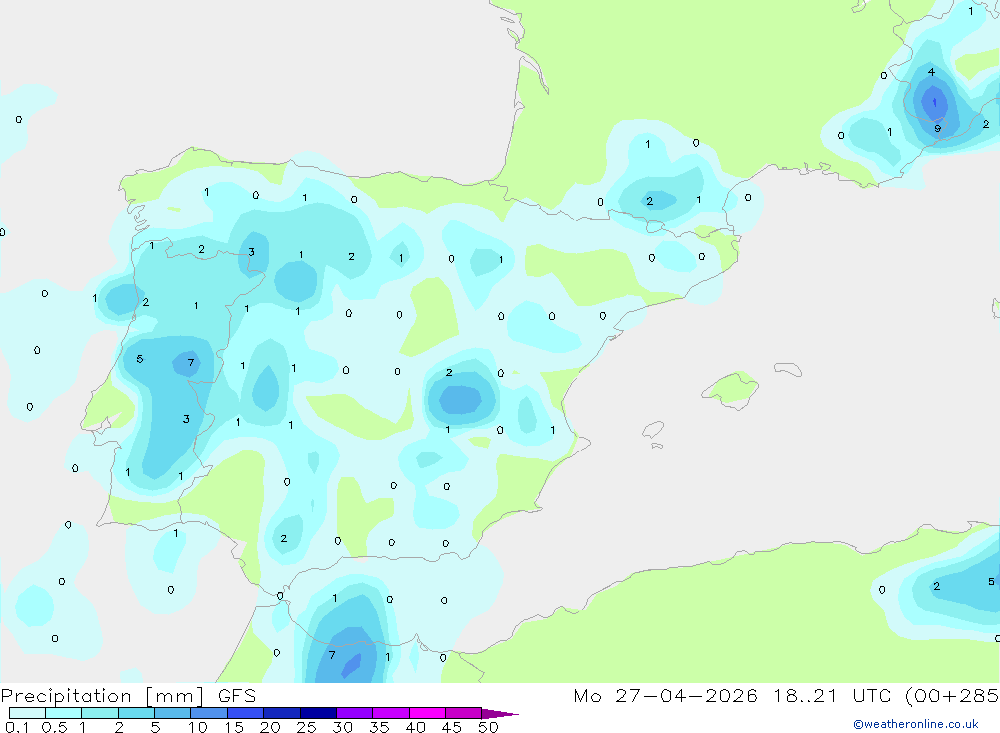Click the 0.1–0.5 mm legend color box
Screen dimensions: 1000x733
coord(27,713)
